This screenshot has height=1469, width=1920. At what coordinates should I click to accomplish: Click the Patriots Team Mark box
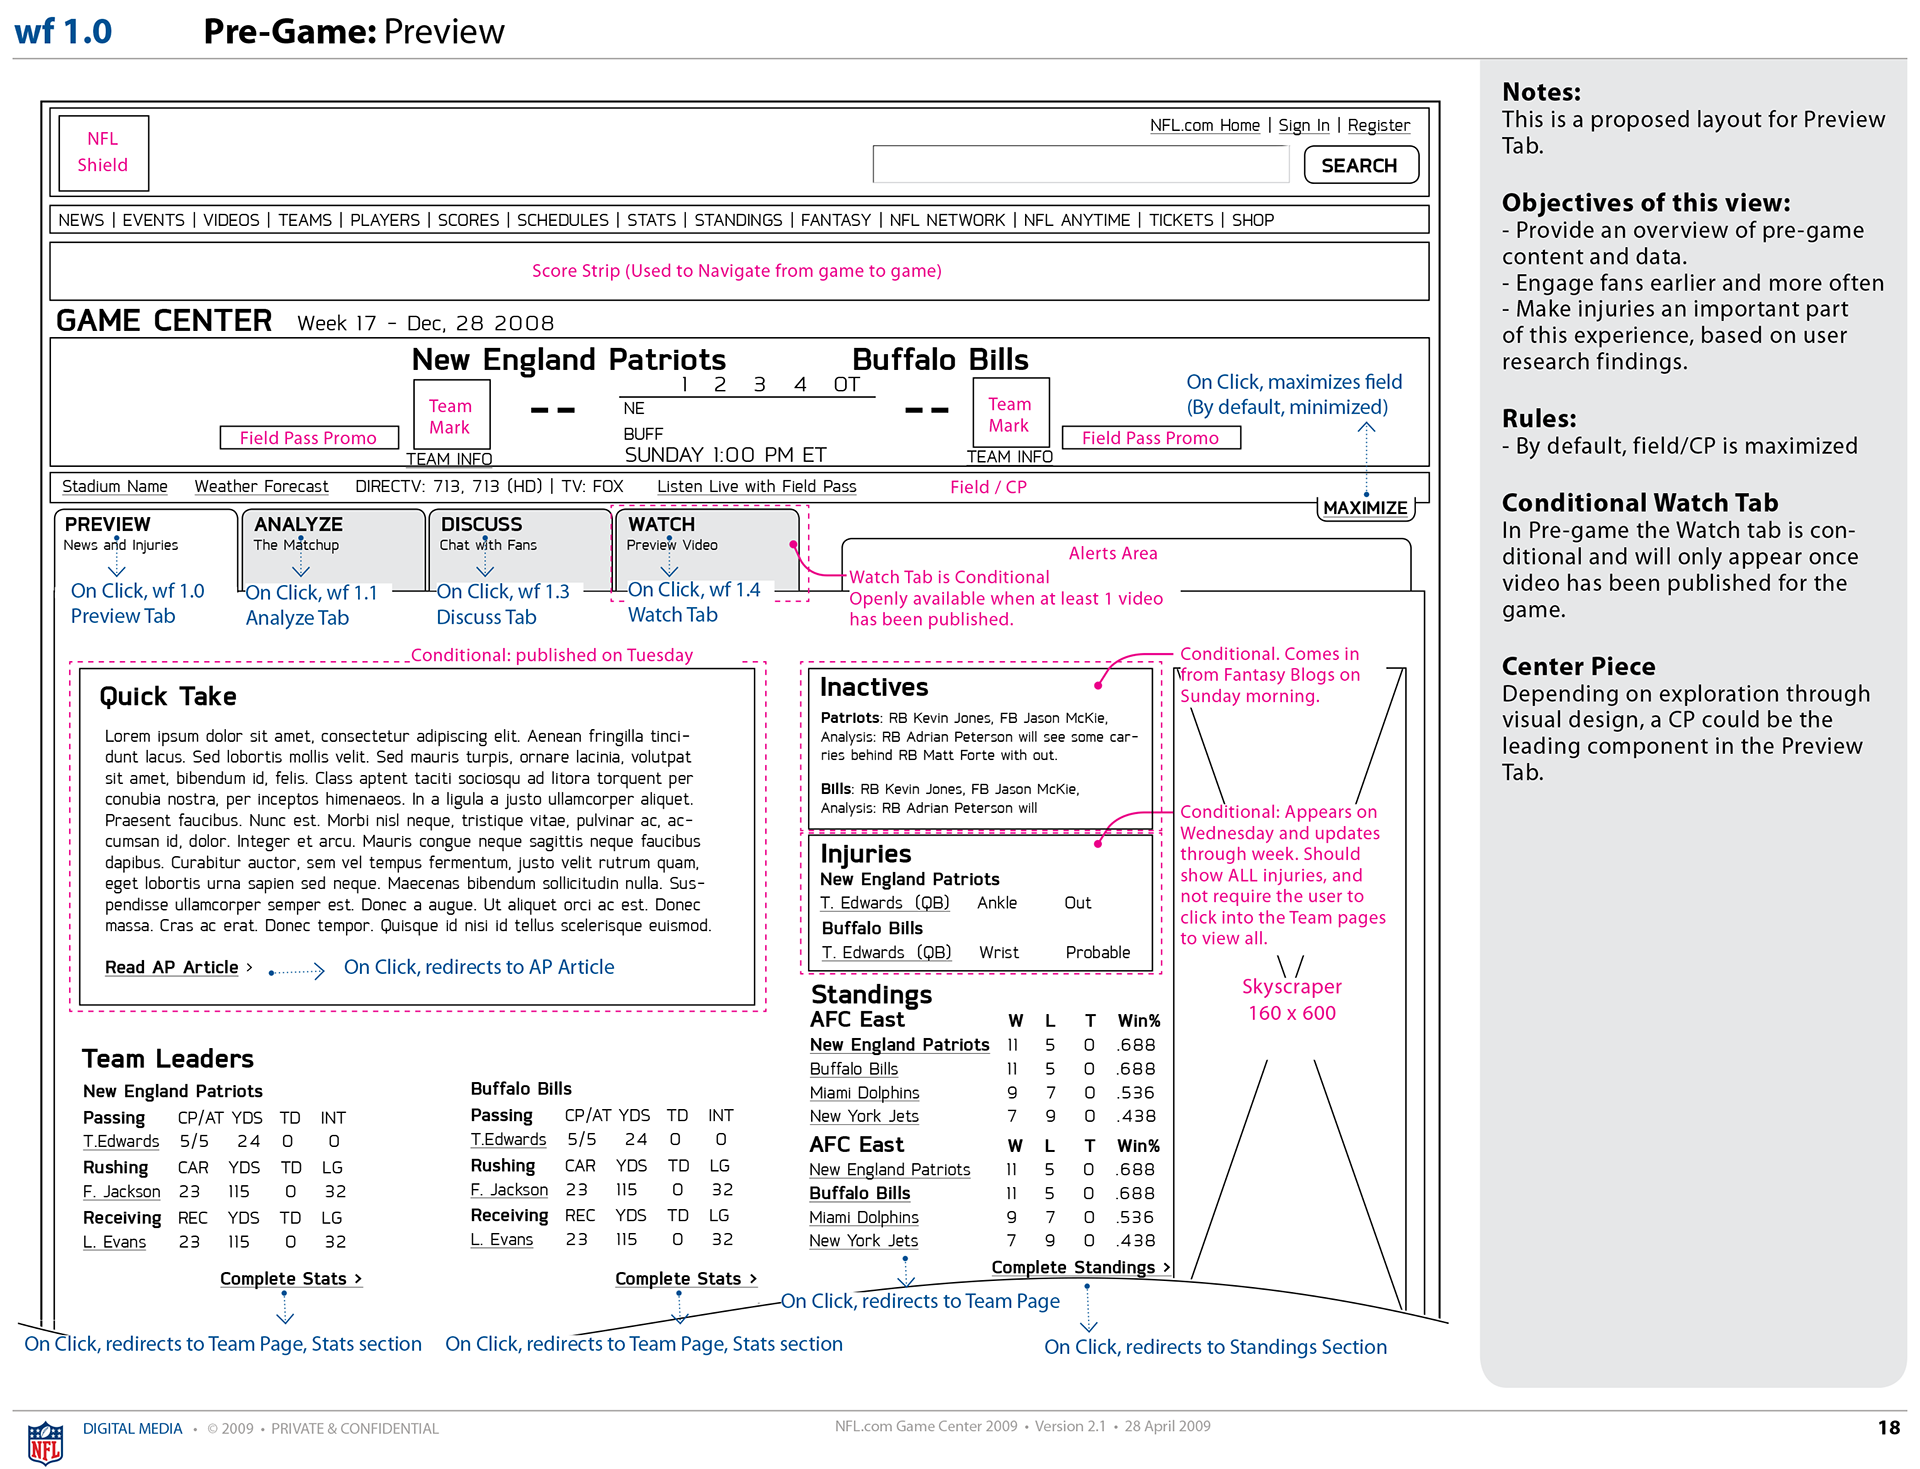451,416
